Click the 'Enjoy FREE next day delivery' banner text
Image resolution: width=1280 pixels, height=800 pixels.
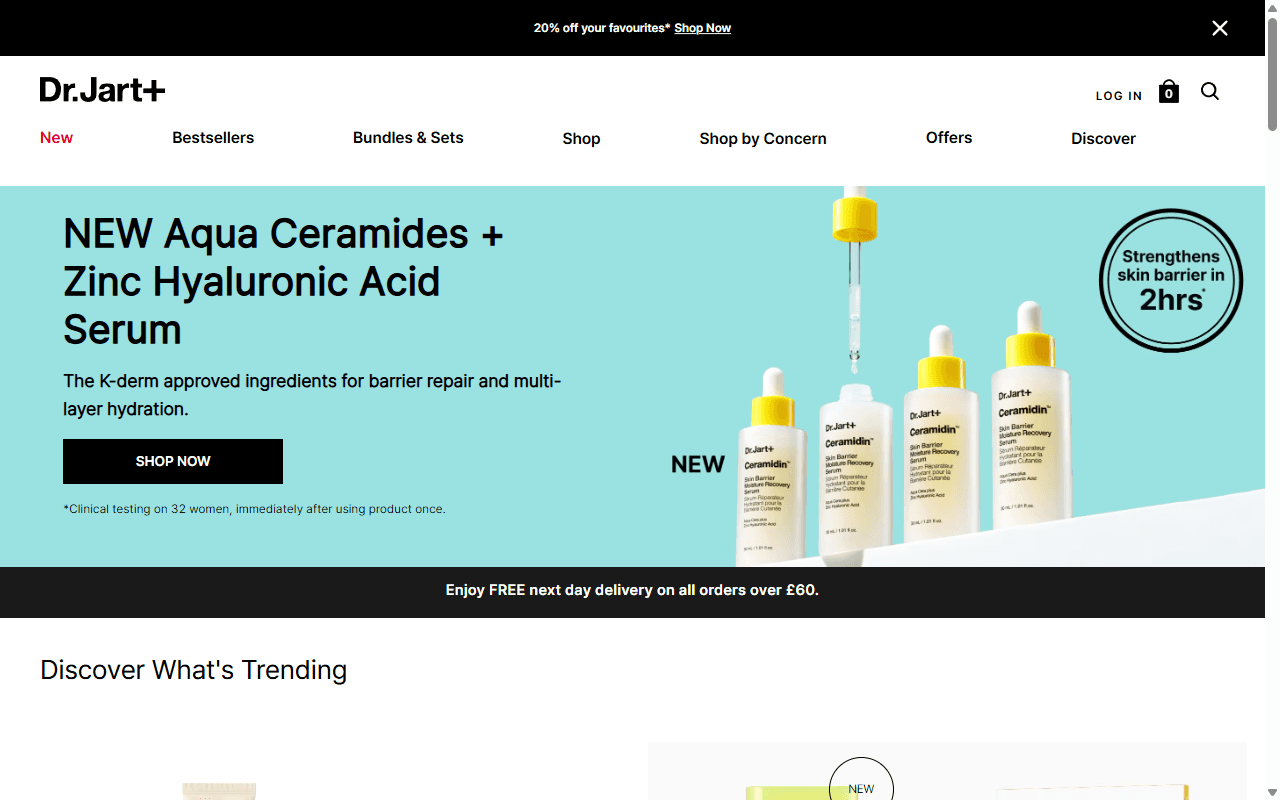[632, 590]
